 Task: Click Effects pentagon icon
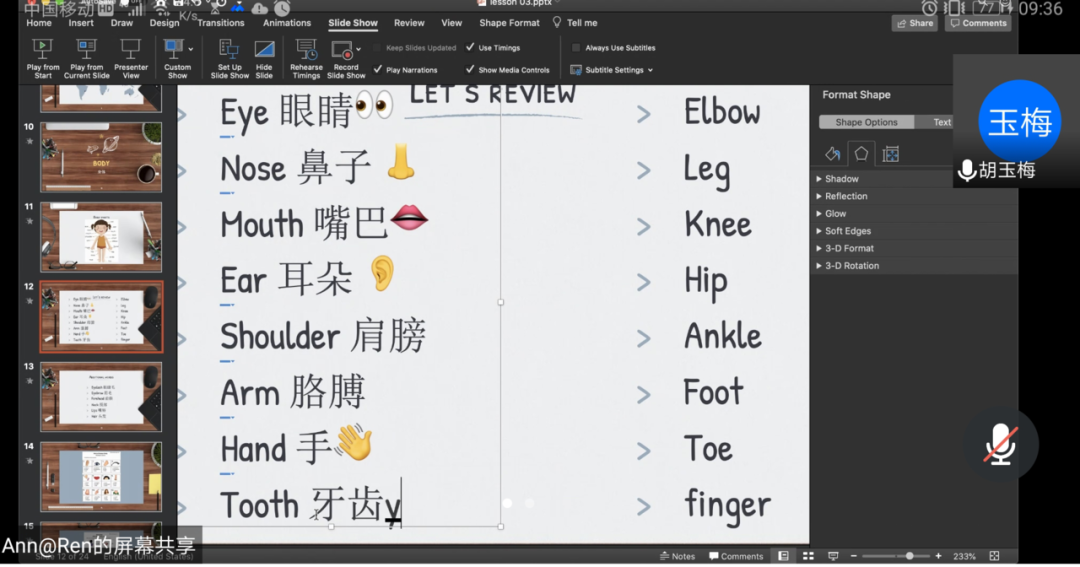coord(861,154)
